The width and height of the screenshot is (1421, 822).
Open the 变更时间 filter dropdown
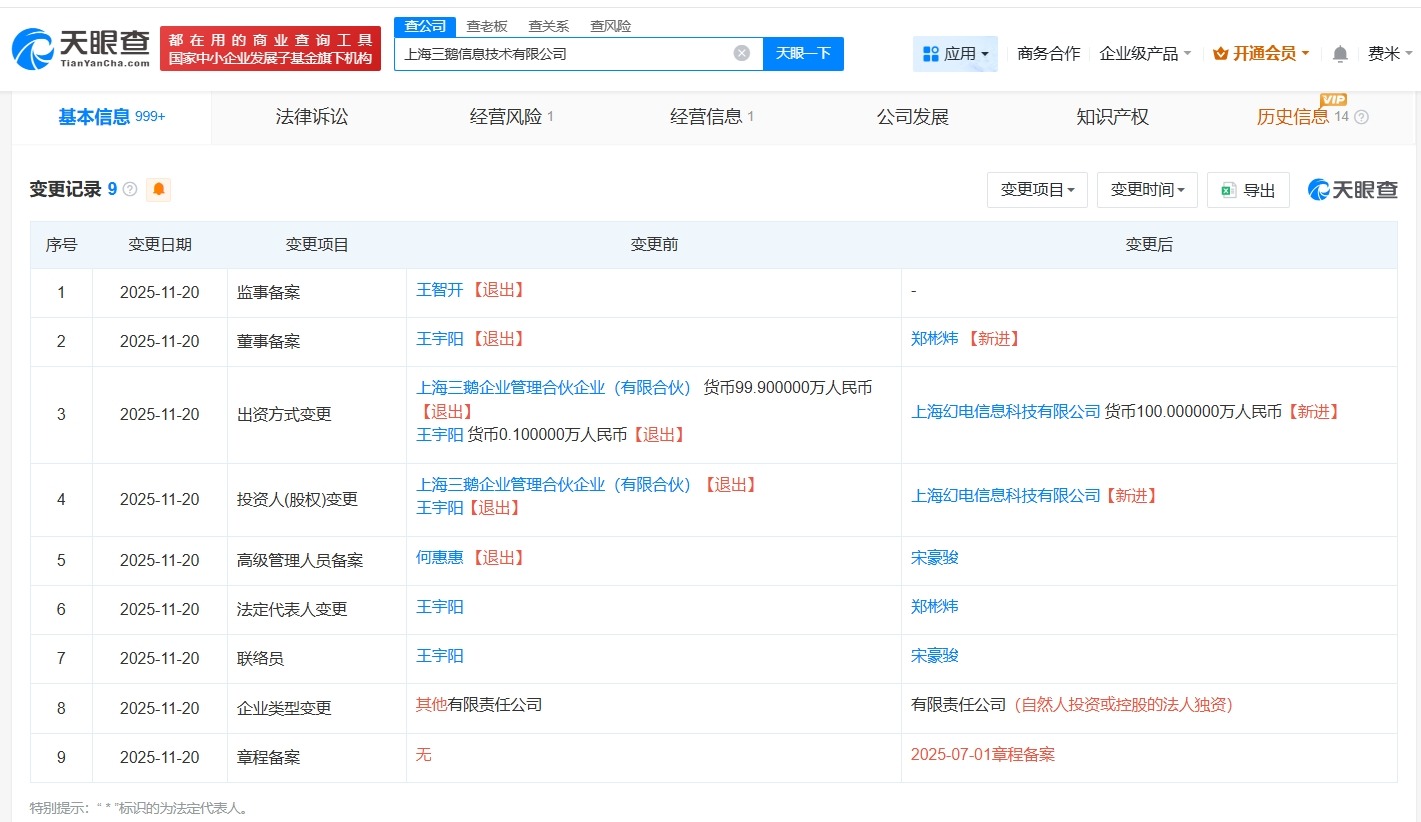1147,189
